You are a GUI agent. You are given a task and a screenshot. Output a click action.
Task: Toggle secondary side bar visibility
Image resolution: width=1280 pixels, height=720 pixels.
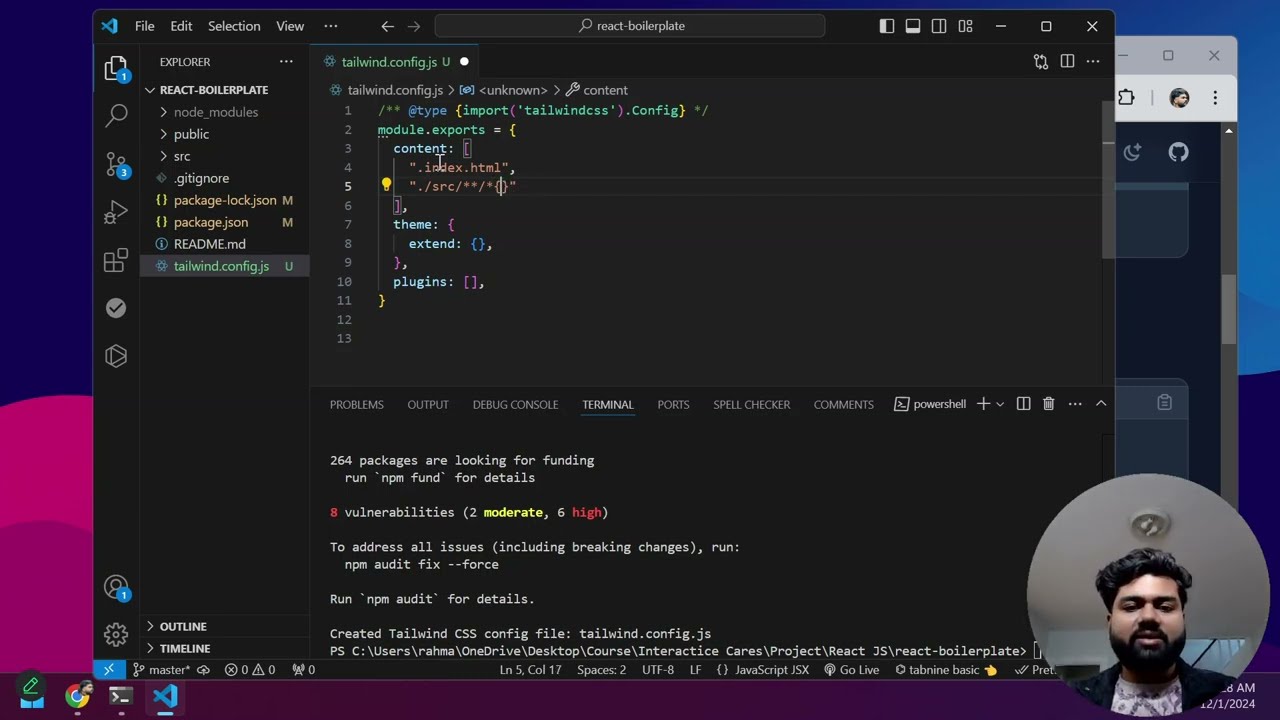pyautogui.click(x=939, y=26)
